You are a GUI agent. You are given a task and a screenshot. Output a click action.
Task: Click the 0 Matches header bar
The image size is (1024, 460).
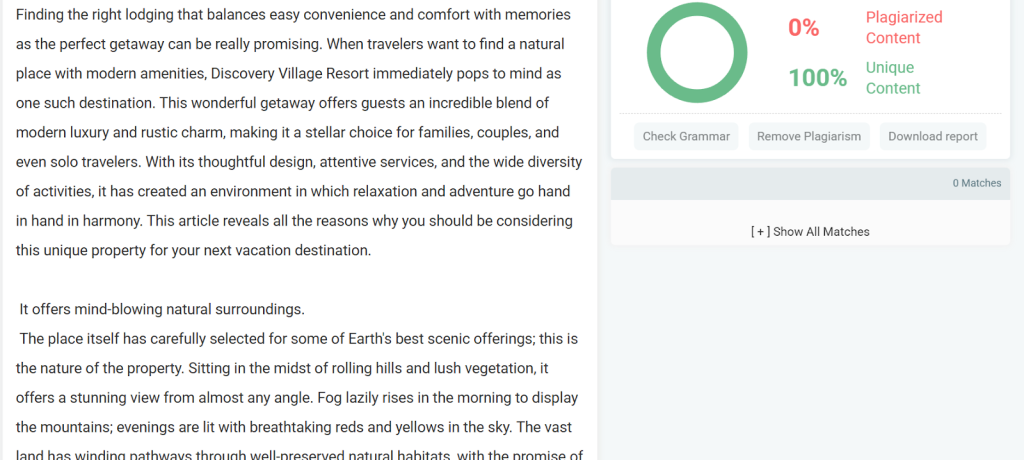810,183
